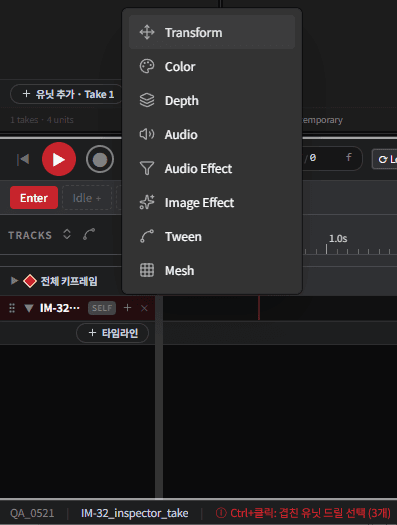Collapse the IM-32 track

coord(29,308)
